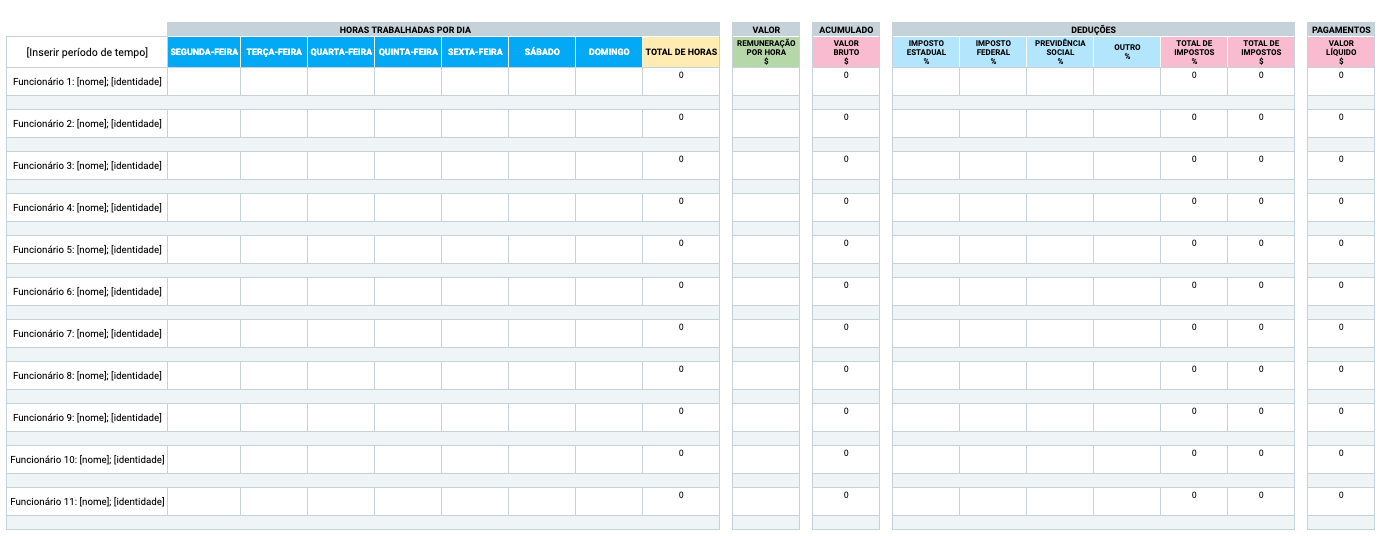Select the SEXTA-FEIRA column header
Screen dimensions: 1383x536
[x=475, y=52]
